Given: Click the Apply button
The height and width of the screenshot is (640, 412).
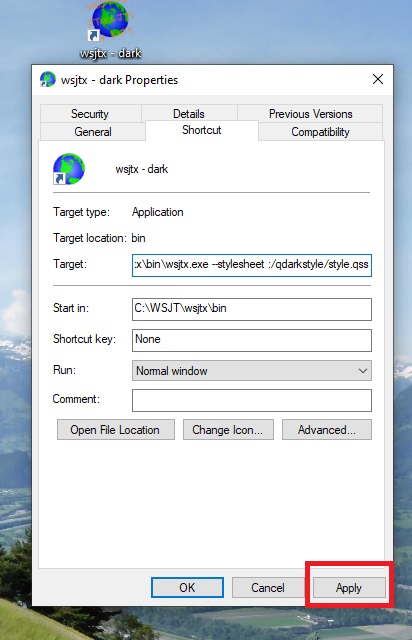Looking at the screenshot, I should pyautogui.click(x=349, y=587).
